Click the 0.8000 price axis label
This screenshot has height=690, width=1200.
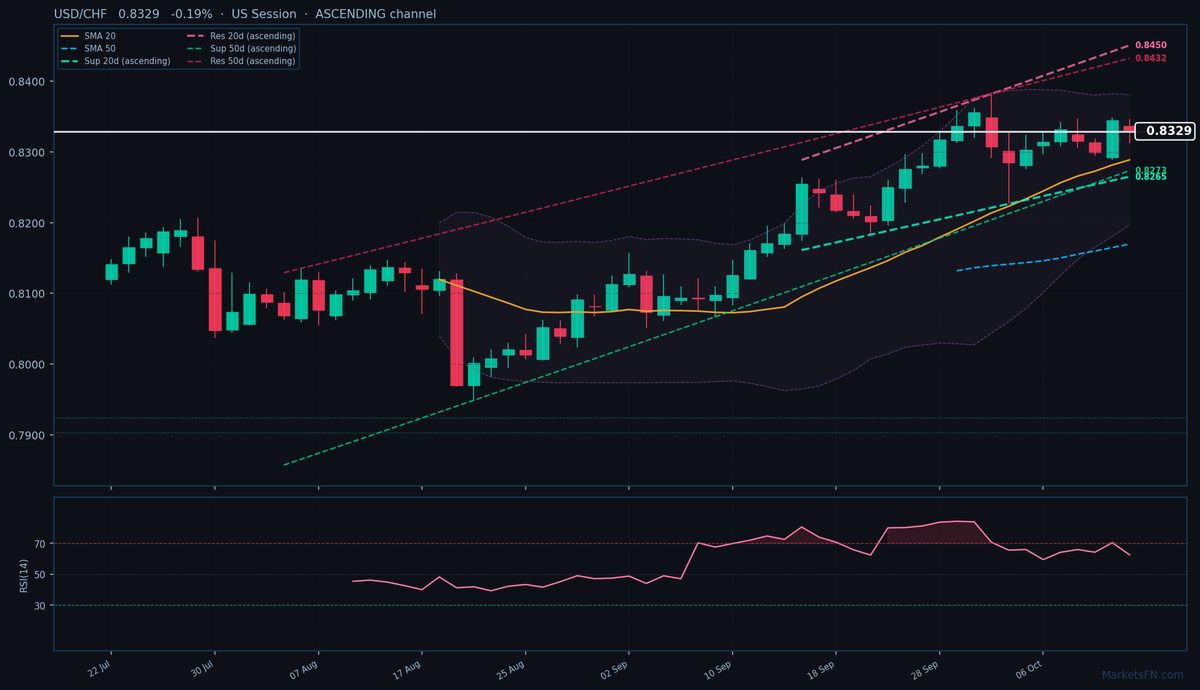tap(28, 365)
